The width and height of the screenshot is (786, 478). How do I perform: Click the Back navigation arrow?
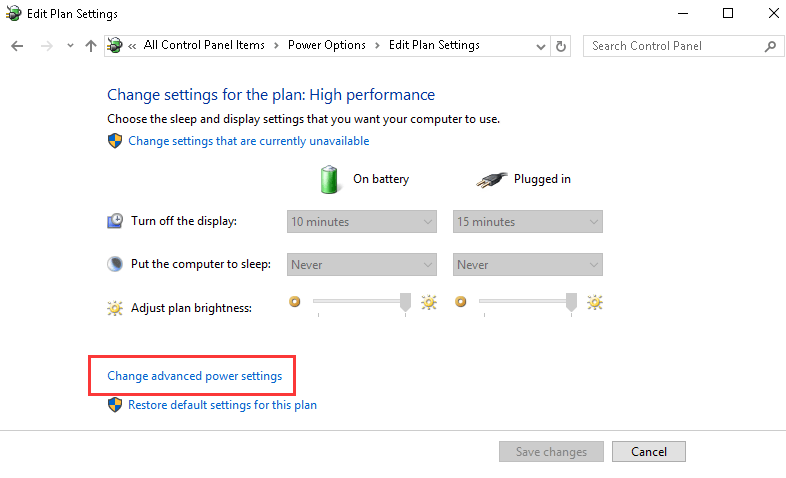pos(17,46)
